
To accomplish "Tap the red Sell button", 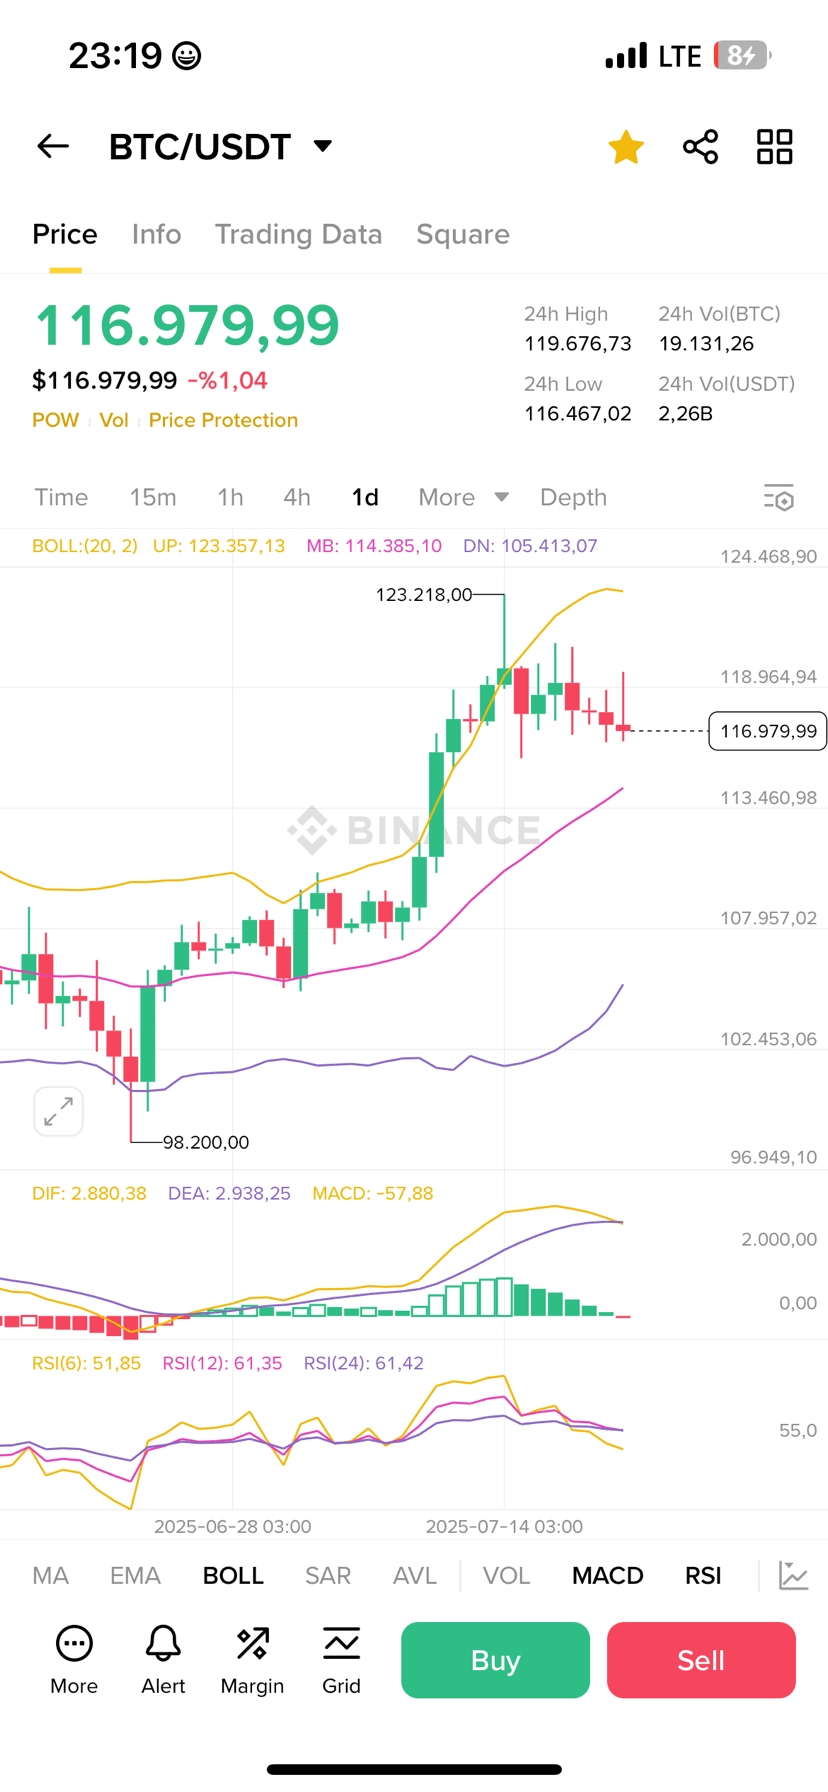I will [701, 1660].
